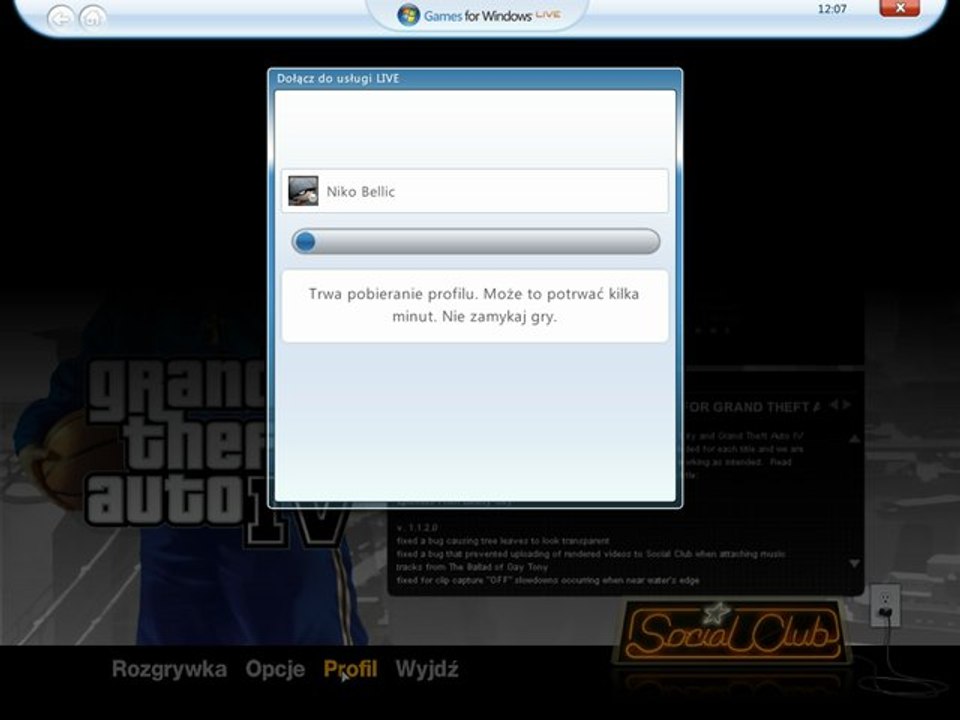960x720 pixels.
Task: Click the news panel scroll down arrow
Action: point(854,563)
